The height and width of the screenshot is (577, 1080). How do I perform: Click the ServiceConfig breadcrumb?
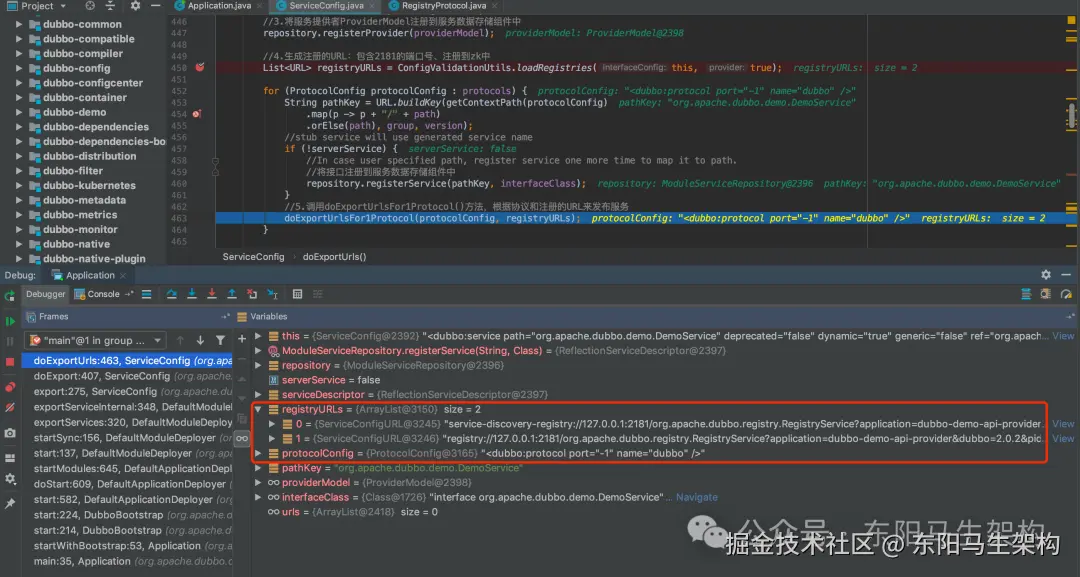[x=253, y=257]
